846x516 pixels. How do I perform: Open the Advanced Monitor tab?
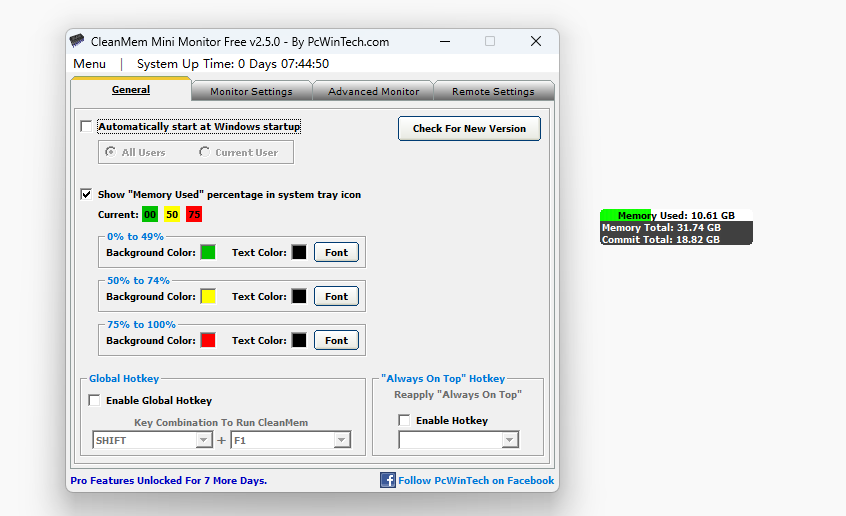tap(373, 92)
